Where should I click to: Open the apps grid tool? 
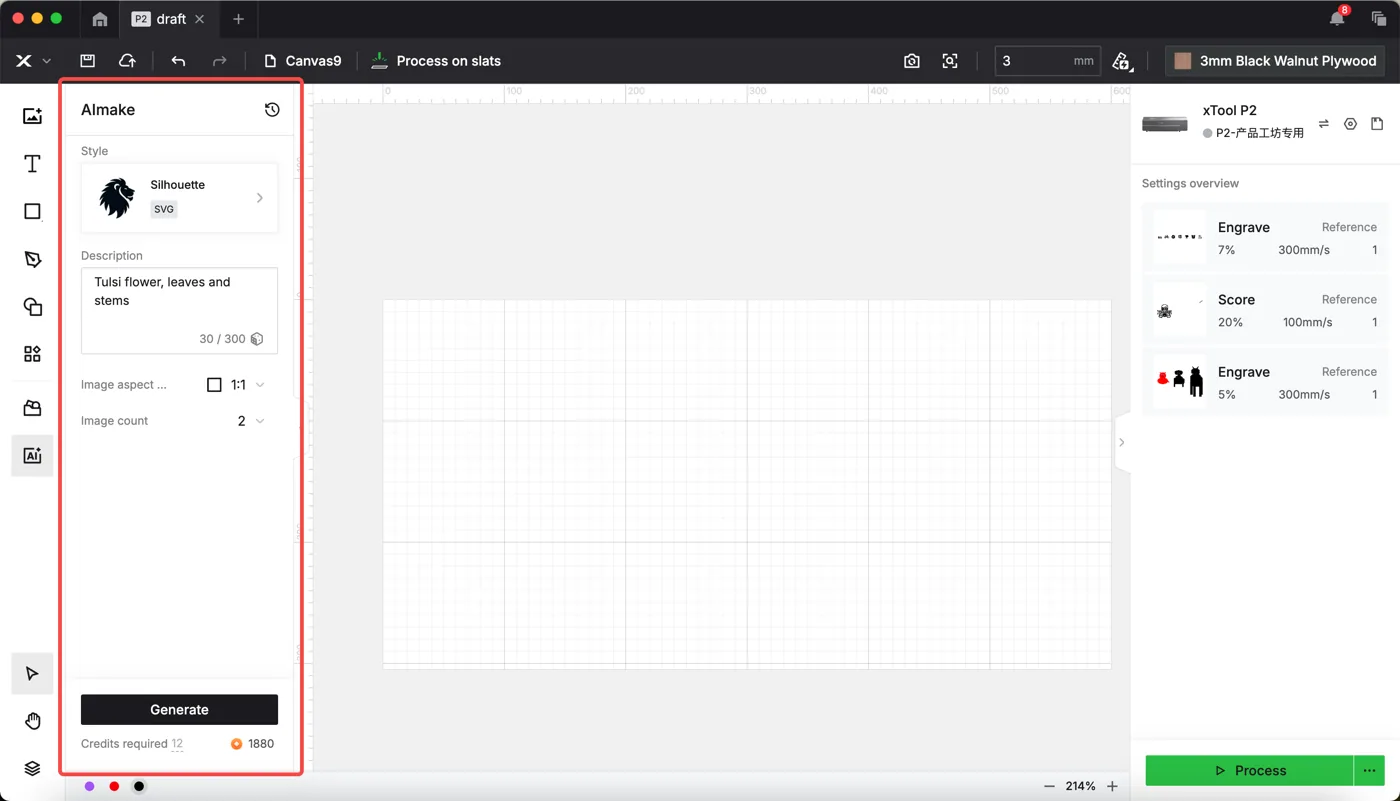[32, 354]
